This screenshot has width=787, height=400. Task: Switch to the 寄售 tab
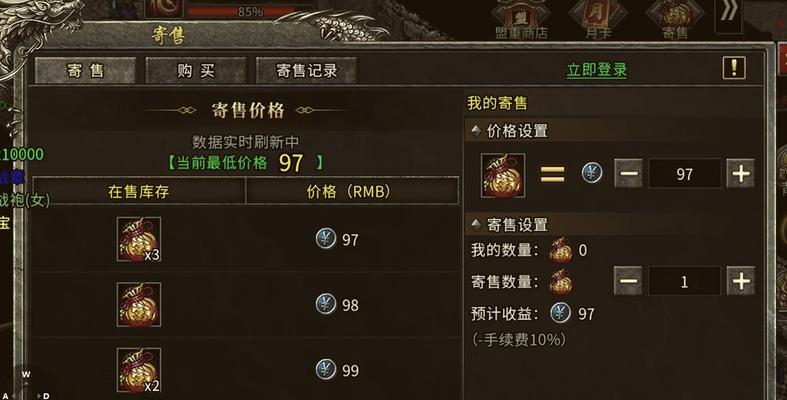85,70
